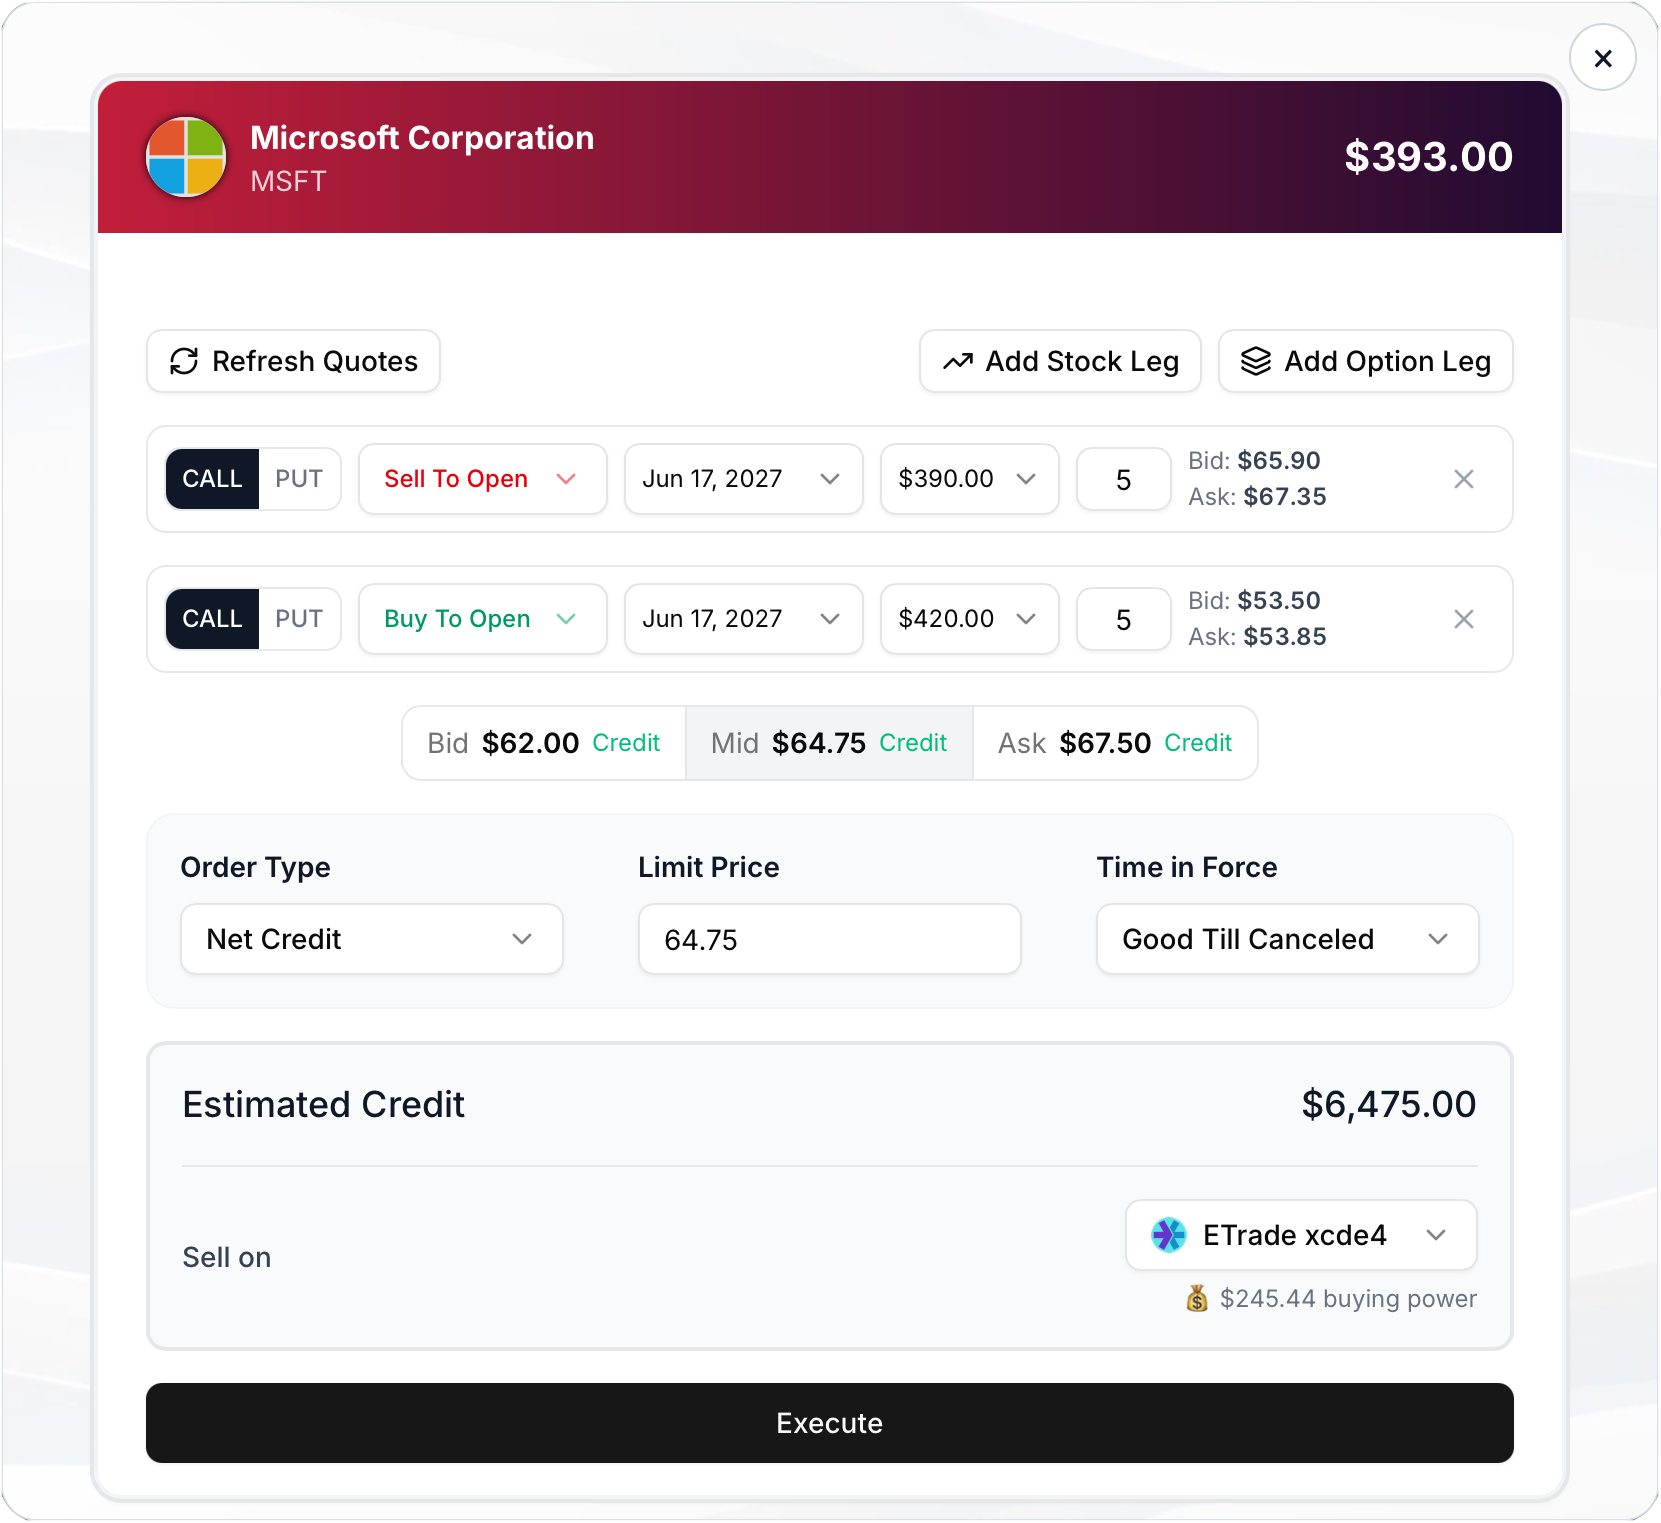Remove the $390 Sell To Open leg

tap(1464, 479)
